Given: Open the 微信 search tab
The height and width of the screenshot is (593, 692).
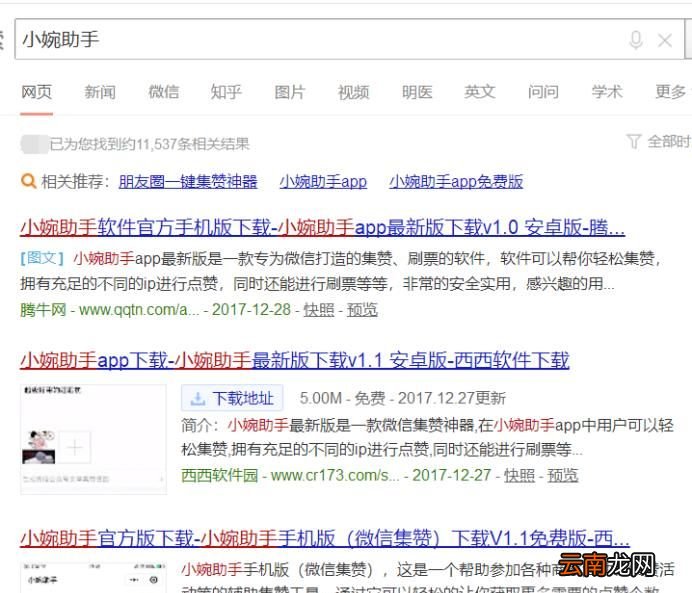Looking at the screenshot, I should [164, 92].
